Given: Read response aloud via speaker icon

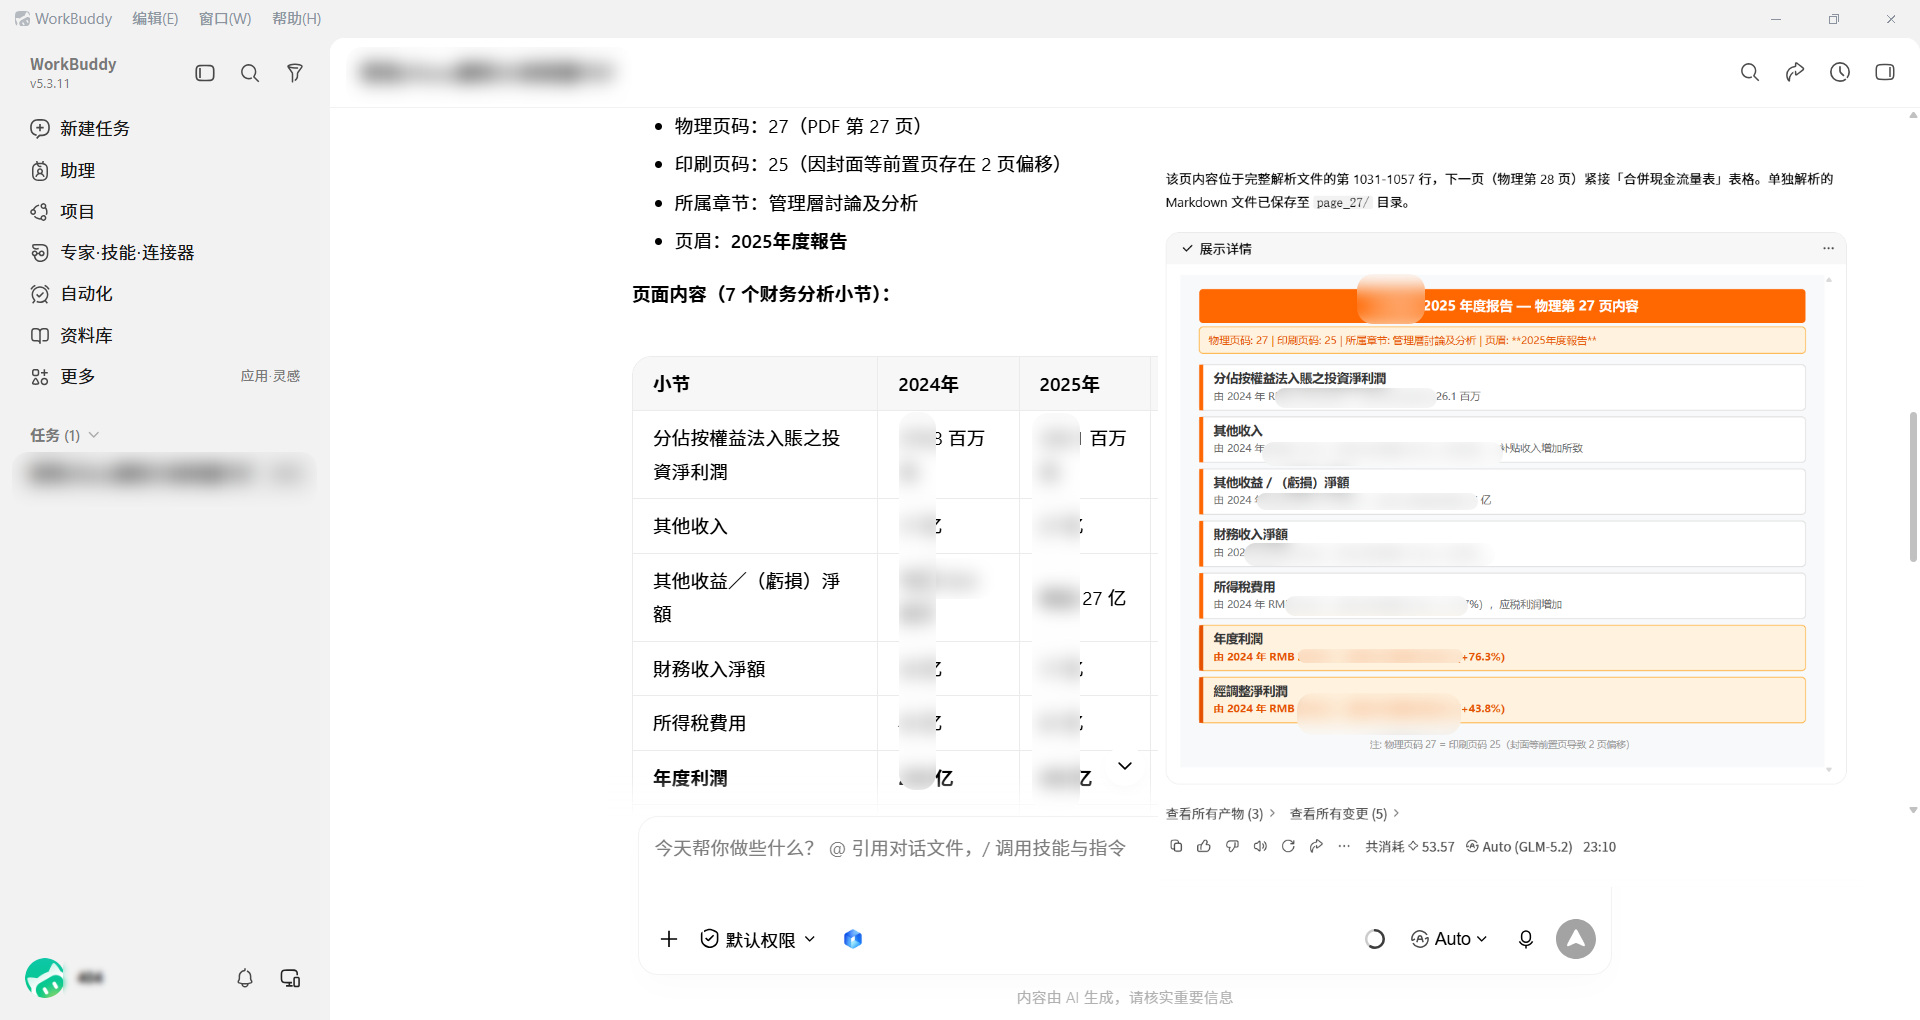Looking at the screenshot, I should pyautogui.click(x=1260, y=846).
